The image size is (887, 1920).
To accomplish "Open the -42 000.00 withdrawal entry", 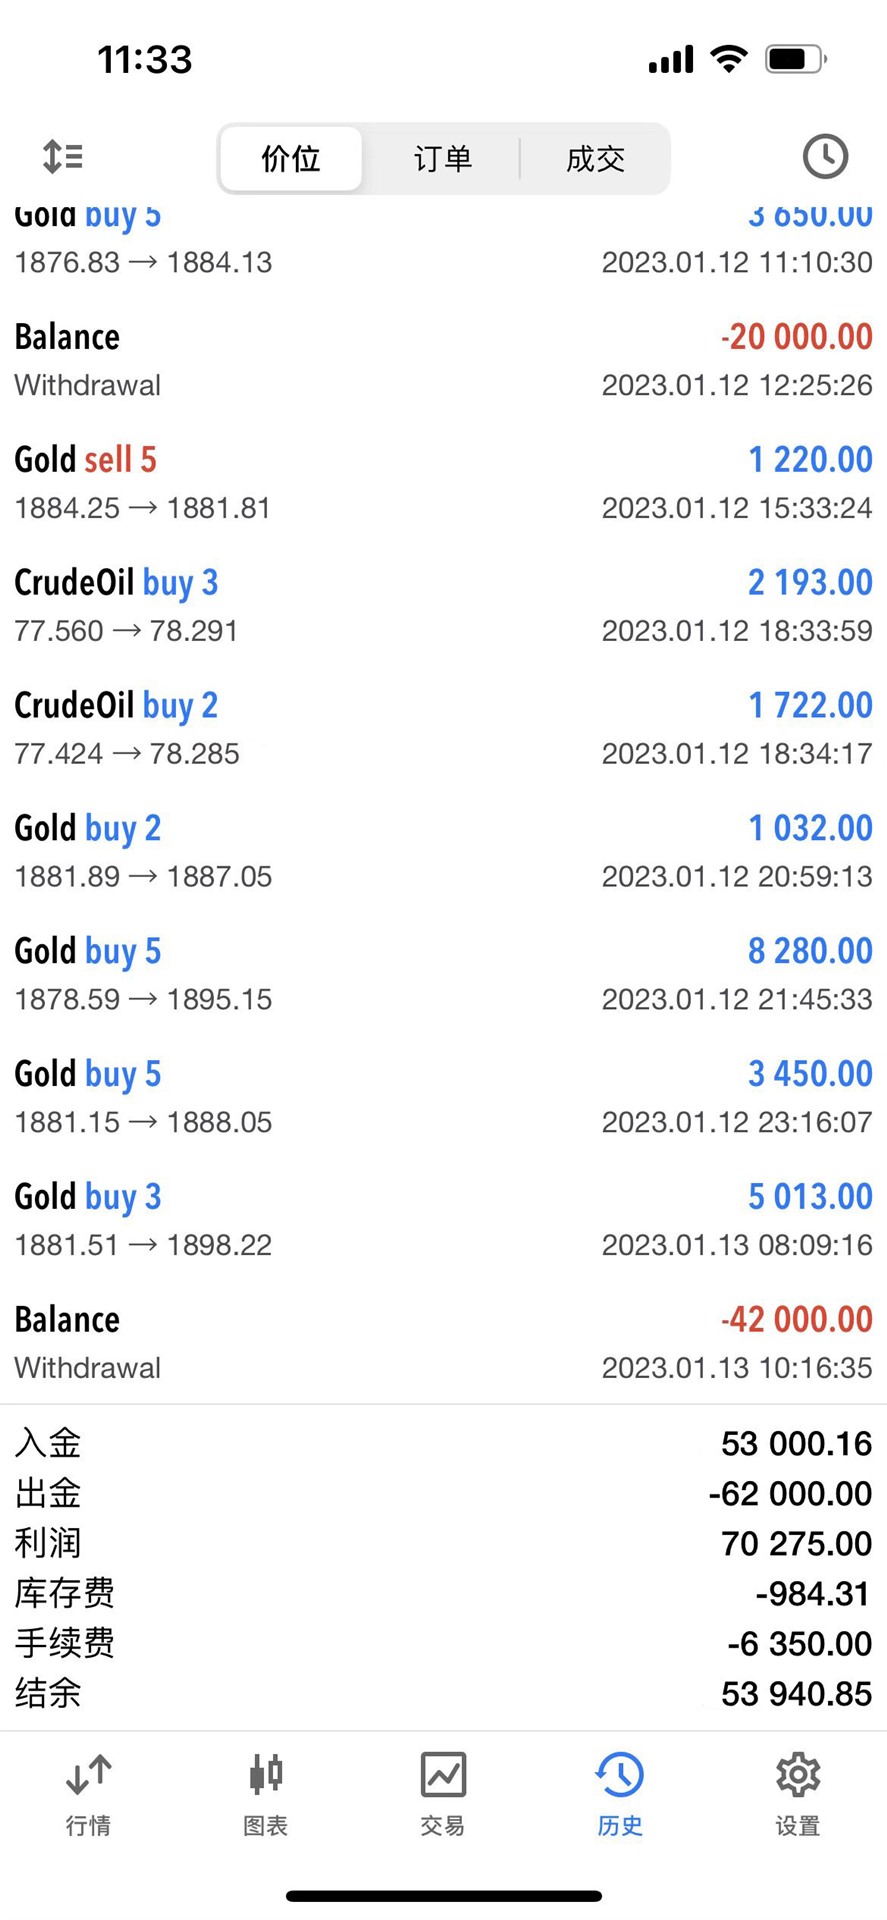I will (443, 1343).
